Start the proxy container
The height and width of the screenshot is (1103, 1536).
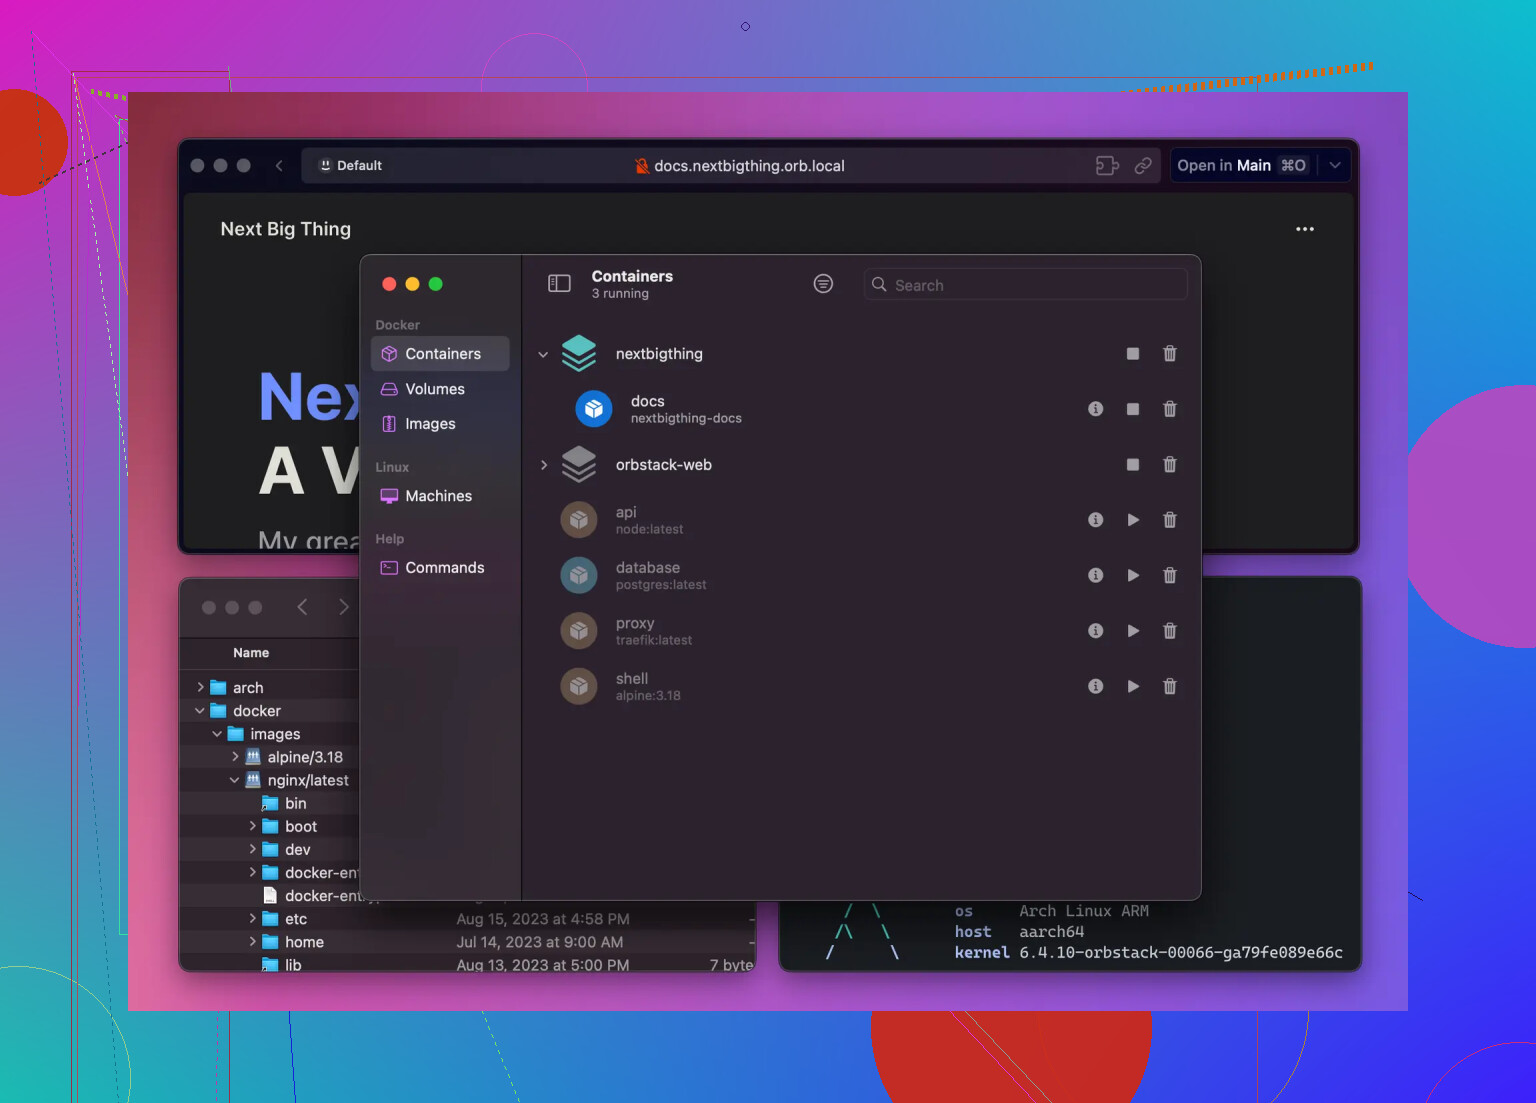(1132, 631)
